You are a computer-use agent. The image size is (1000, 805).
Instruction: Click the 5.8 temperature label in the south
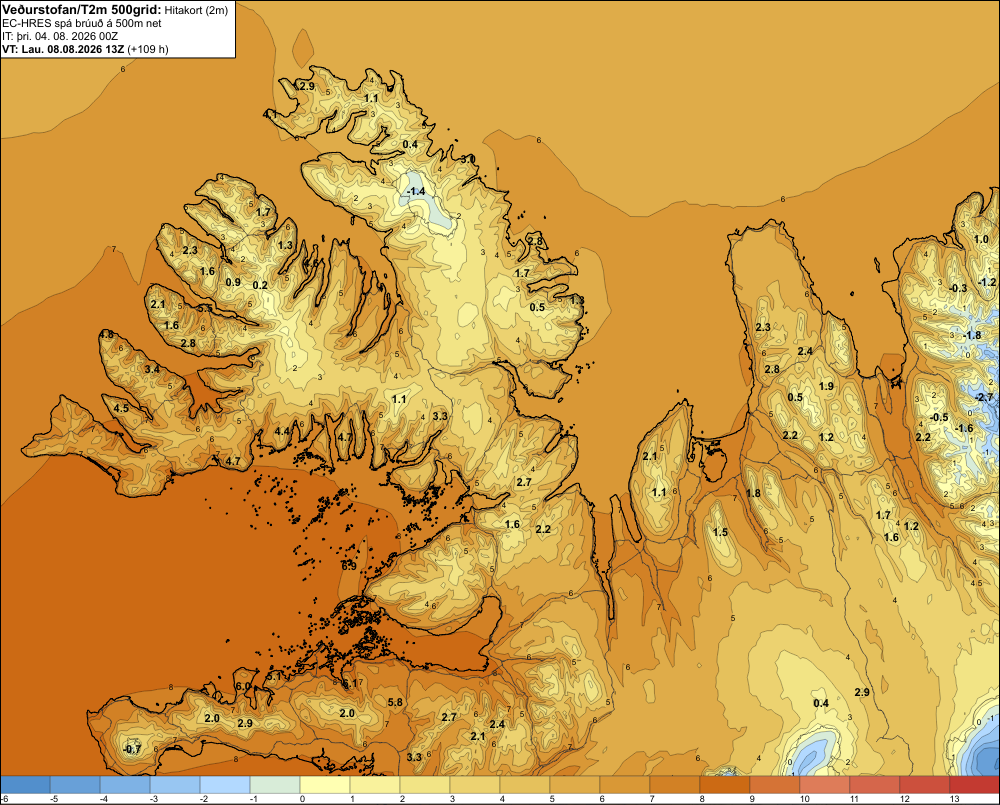point(395,702)
